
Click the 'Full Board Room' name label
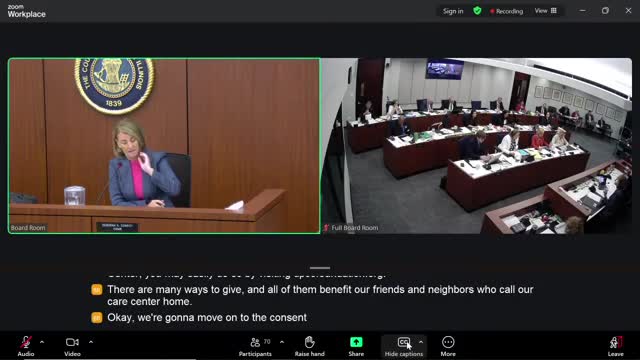(x=355, y=228)
